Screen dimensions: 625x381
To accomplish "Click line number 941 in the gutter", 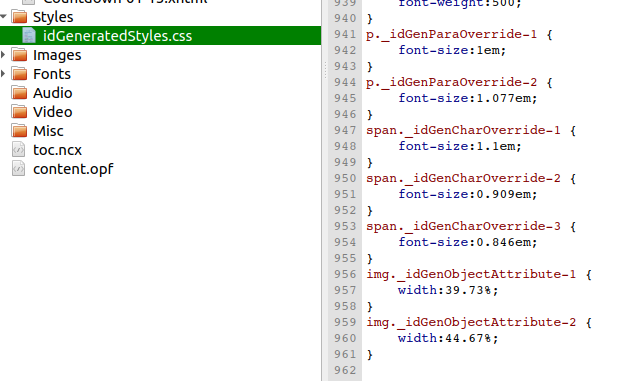I will tap(345, 34).
